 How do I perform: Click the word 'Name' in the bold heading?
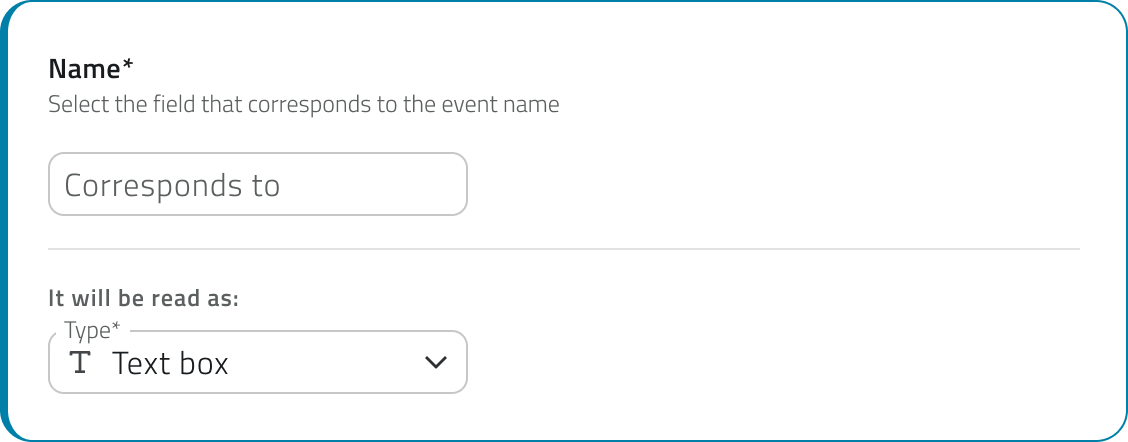pyautogui.click(x=84, y=69)
